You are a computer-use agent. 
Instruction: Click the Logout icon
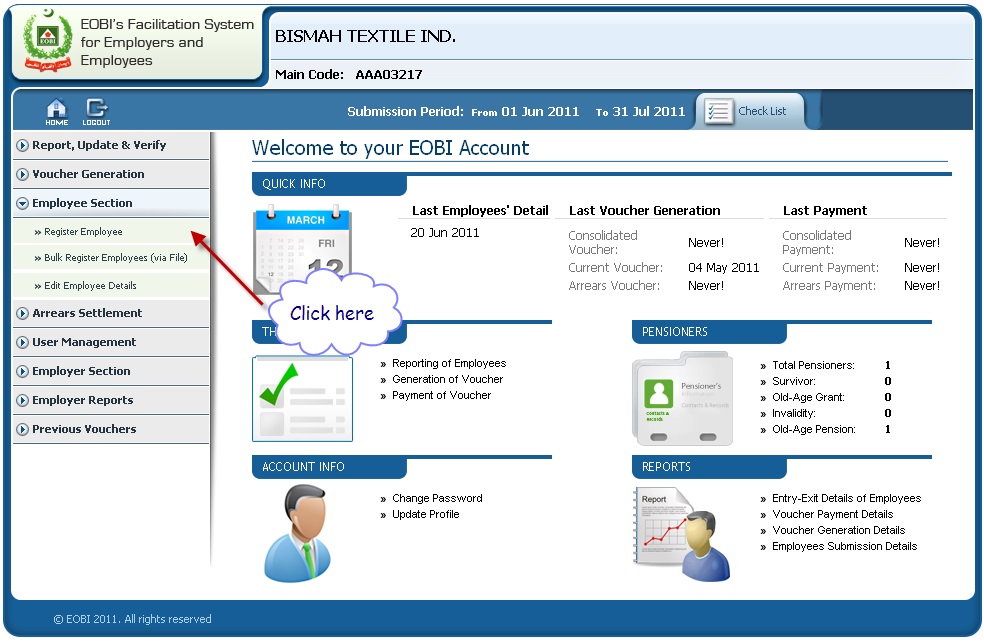pyautogui.click(x=96, y=112)
